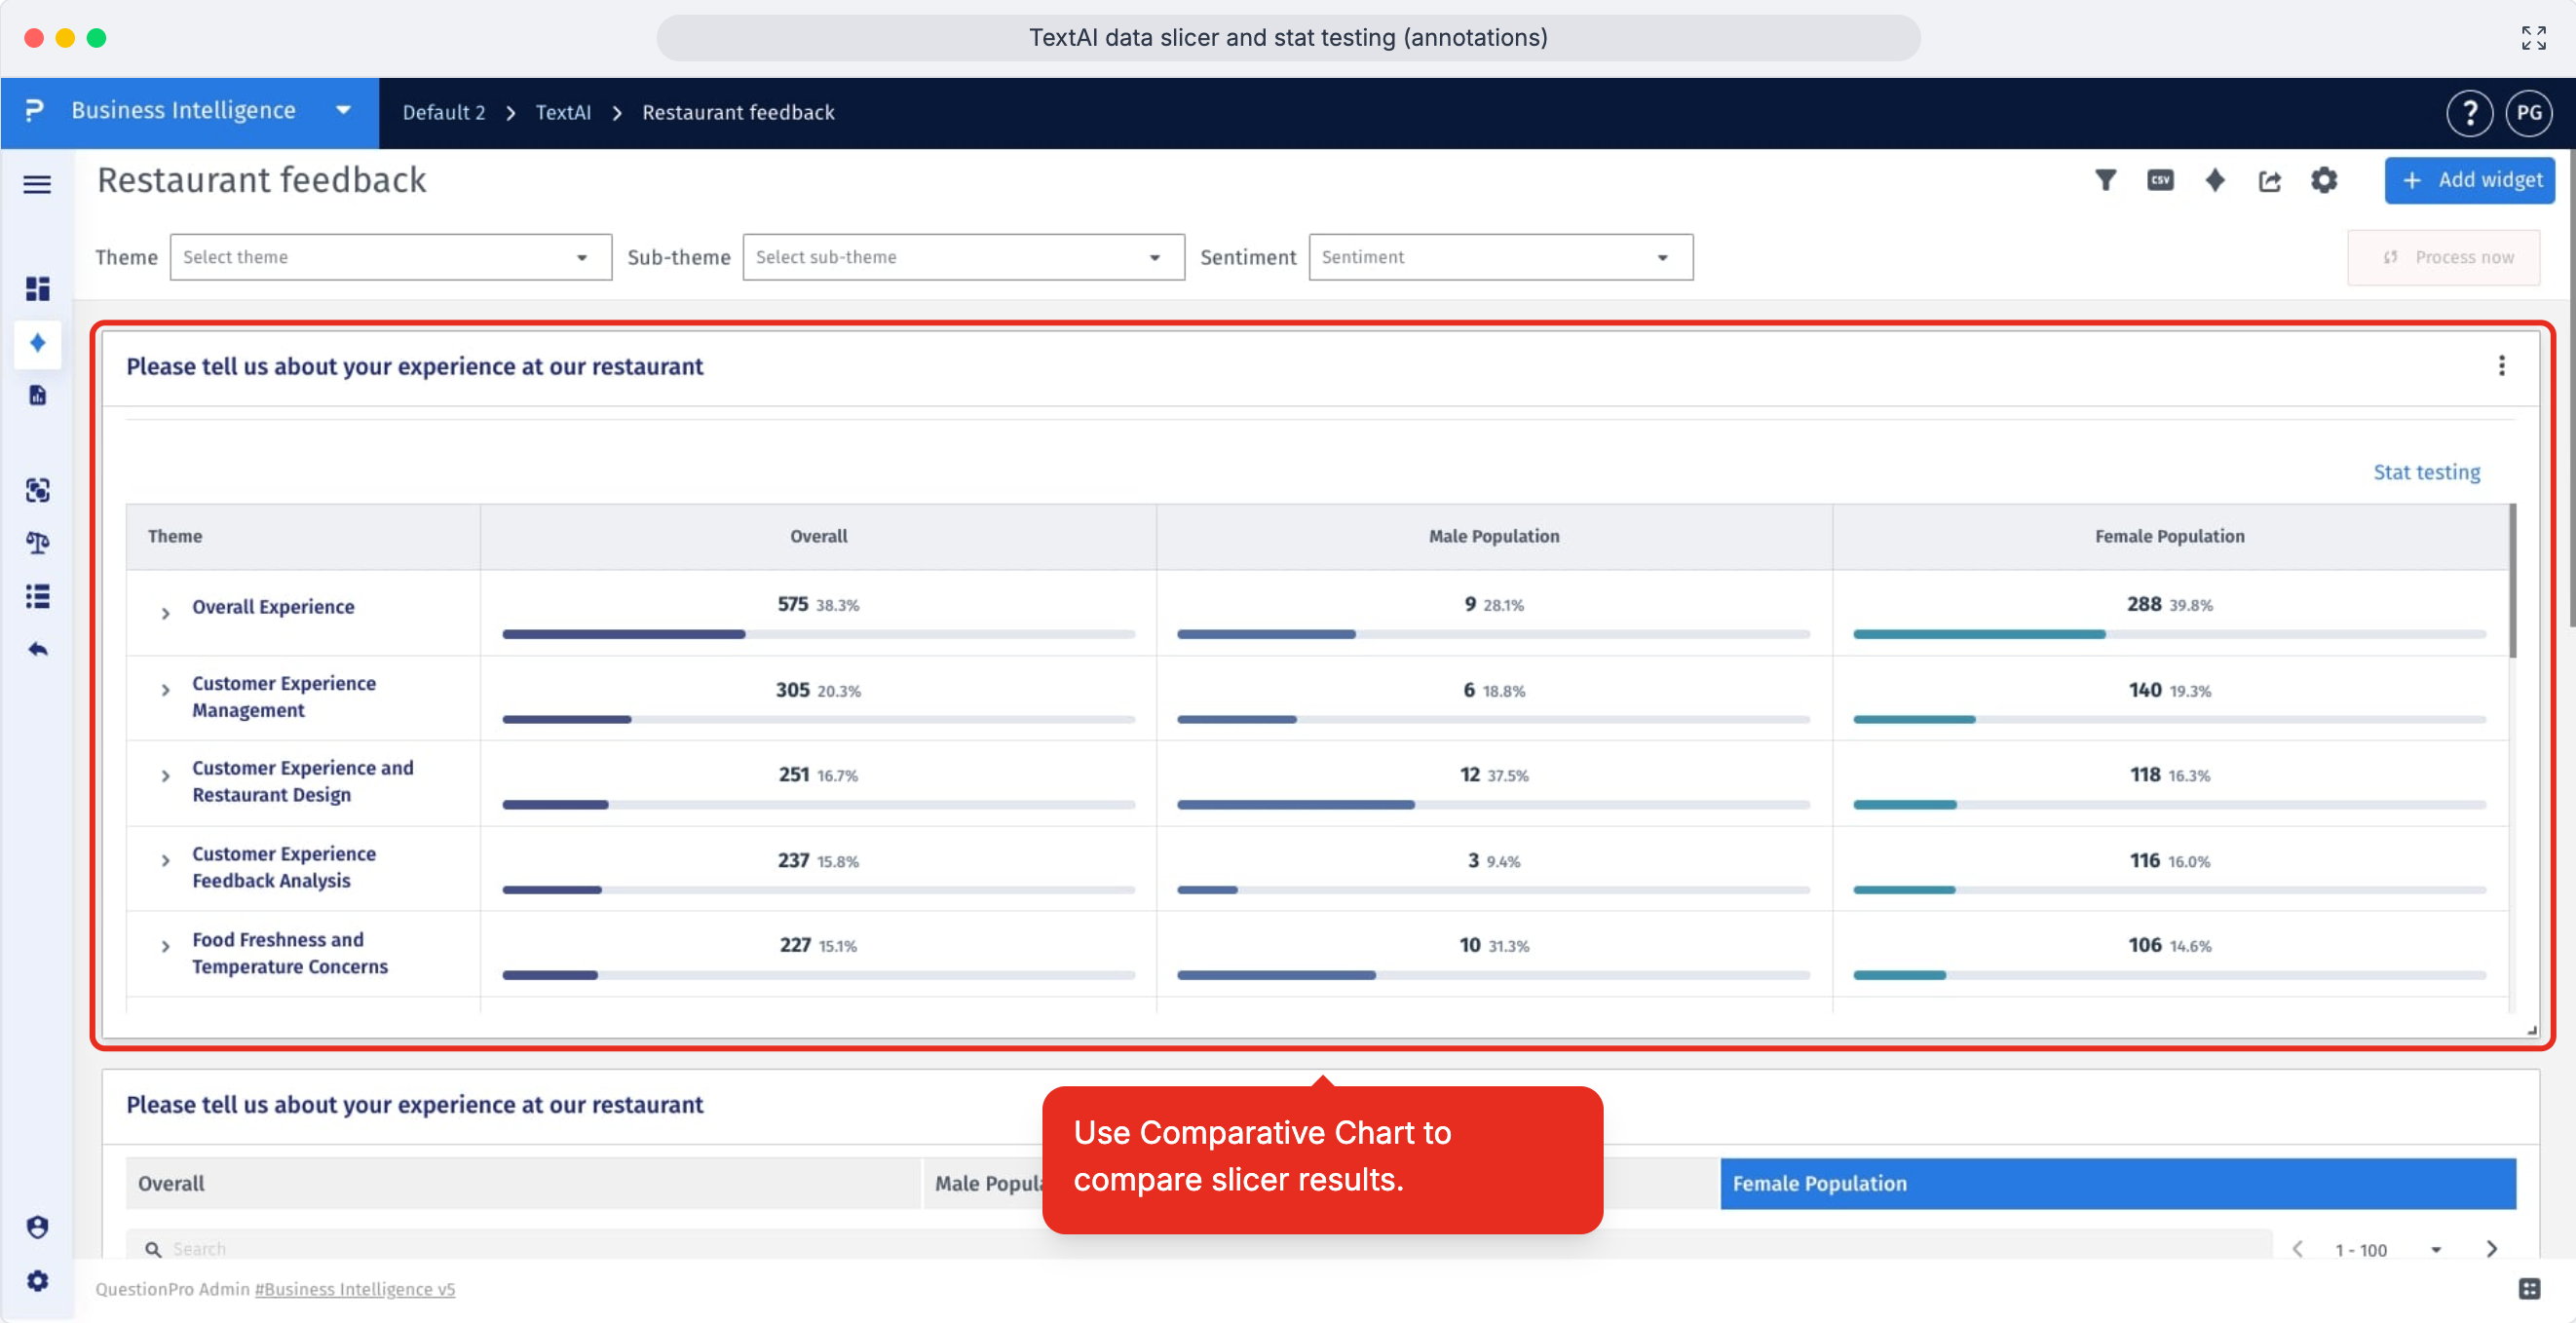Image resolution: width=2576 pixels, height=1323 pixels.
Task: Click the Male Population column header
Action: (1493, 536)
